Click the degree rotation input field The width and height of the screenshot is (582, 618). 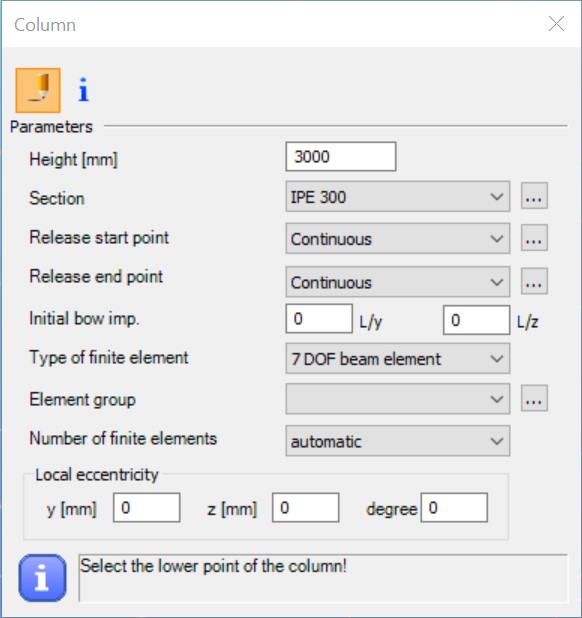(x=454, y=508)
